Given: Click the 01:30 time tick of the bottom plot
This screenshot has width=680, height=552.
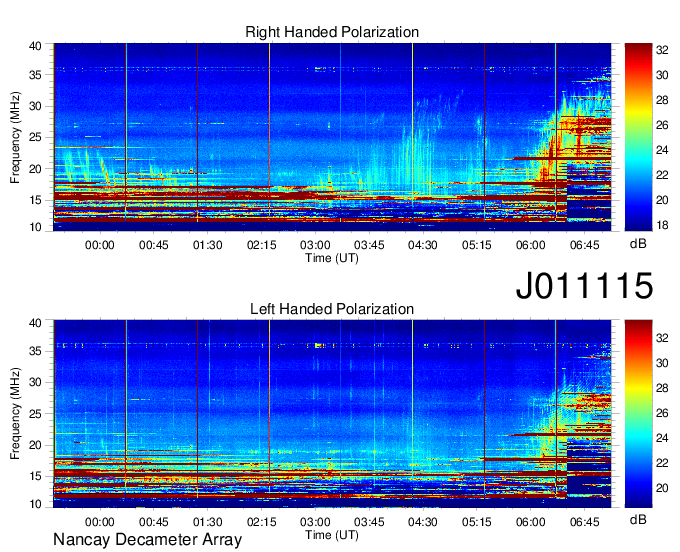Looking at the screenshot, I should pos(207,522).
